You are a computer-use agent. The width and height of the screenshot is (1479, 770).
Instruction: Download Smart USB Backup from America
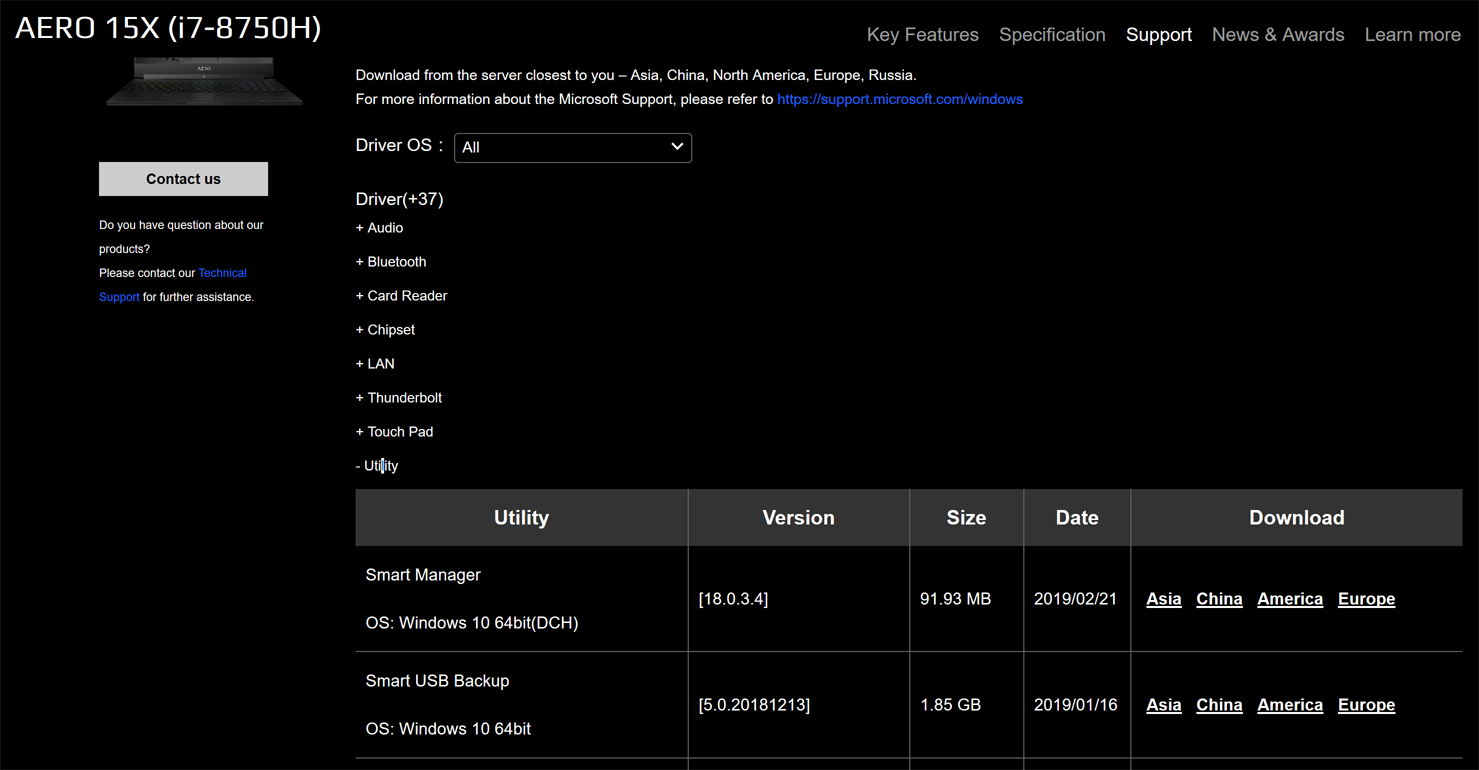[1290, 705]
